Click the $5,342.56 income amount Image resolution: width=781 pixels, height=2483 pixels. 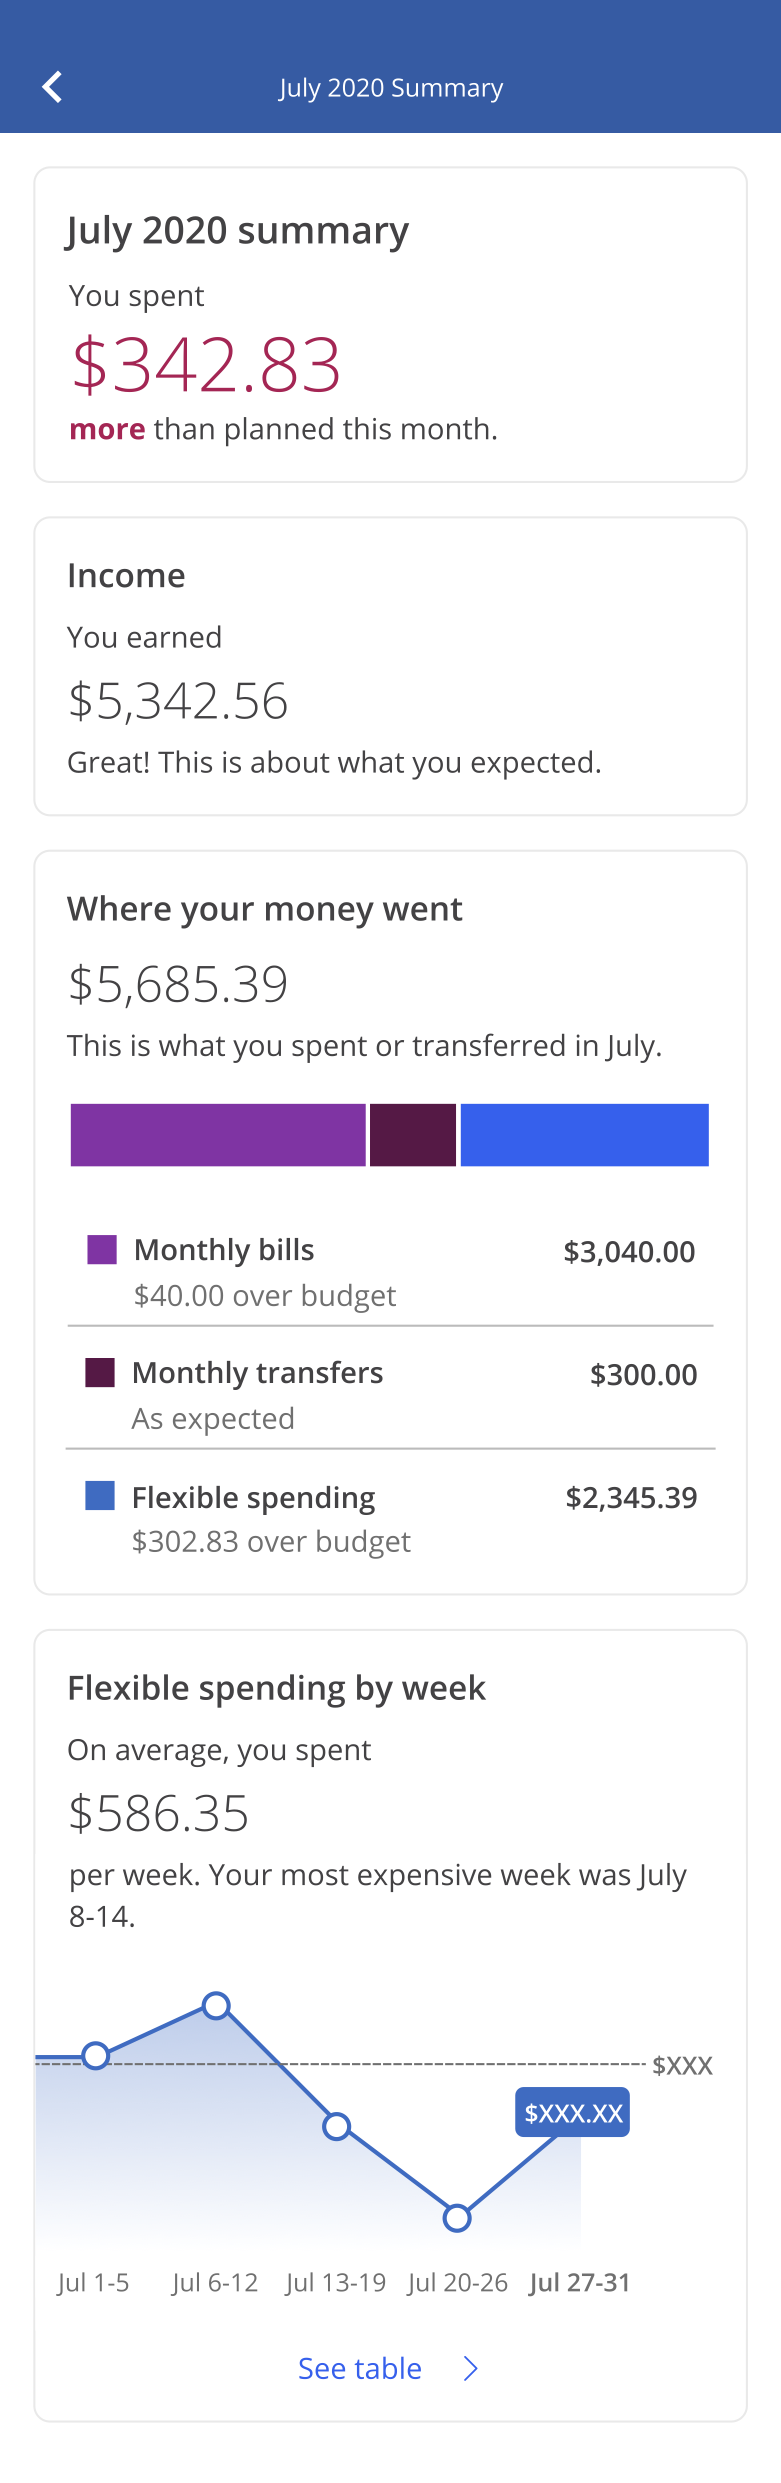(x=178, y=701)
